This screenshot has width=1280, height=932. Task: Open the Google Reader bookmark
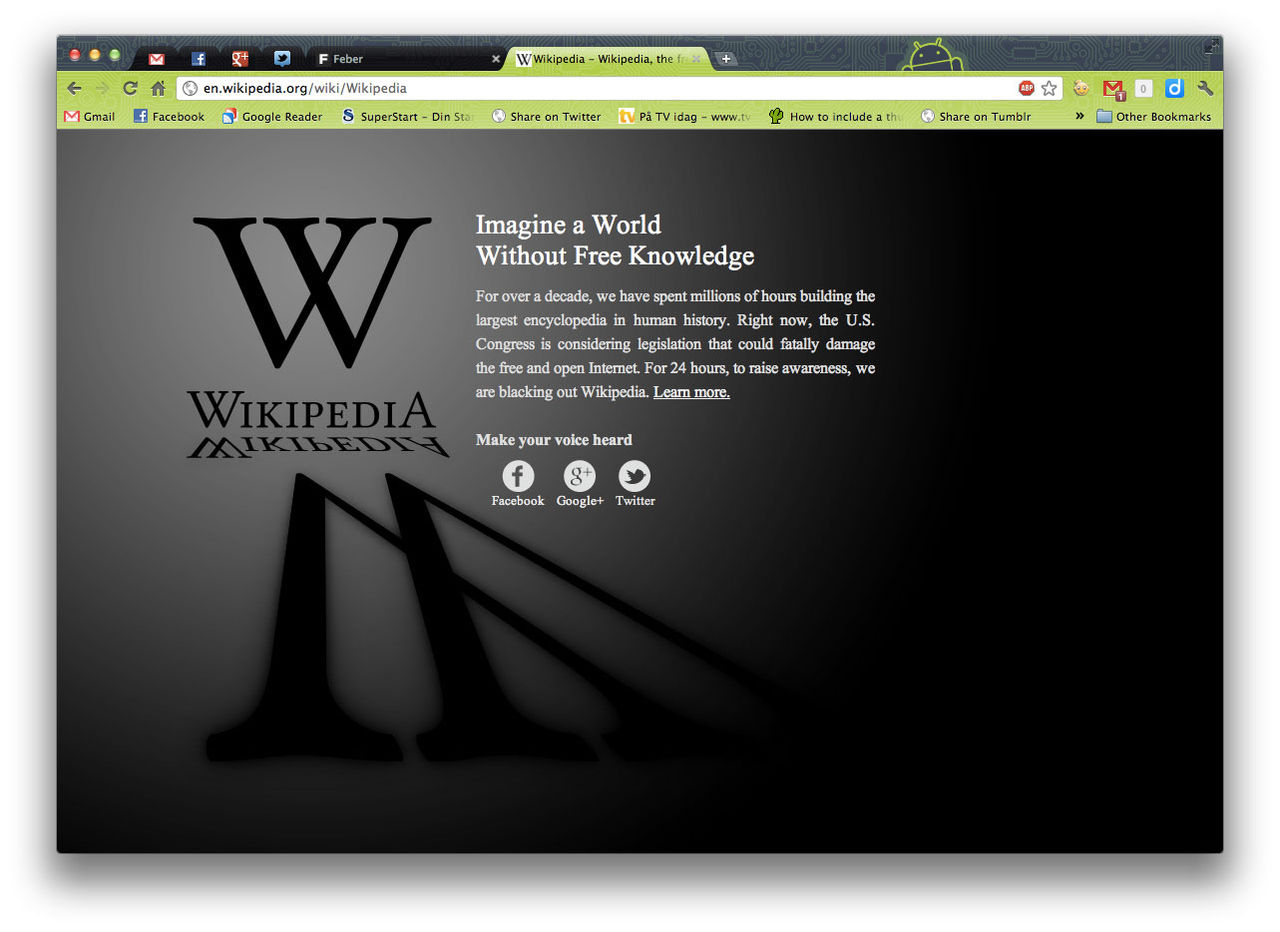pyautogui.click(x=272, y=116)
